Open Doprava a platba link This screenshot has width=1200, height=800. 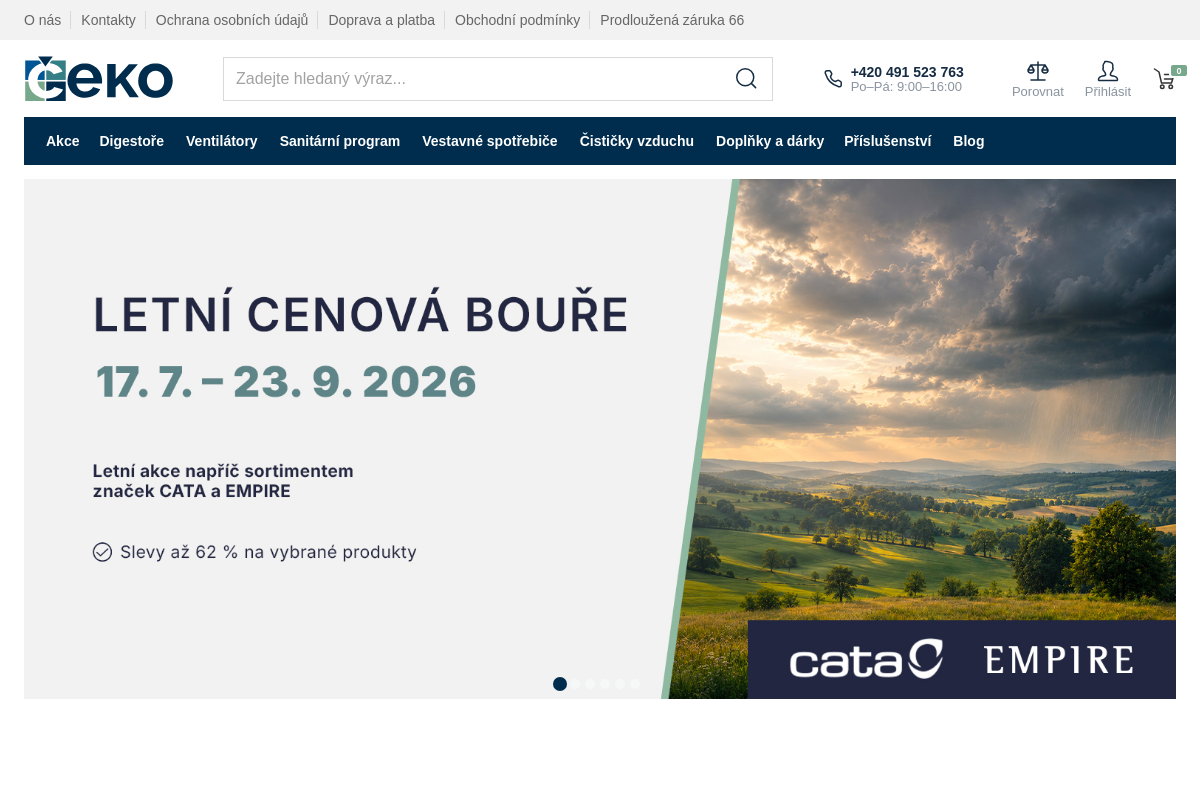pyautogui.click(x=381, y=20)
